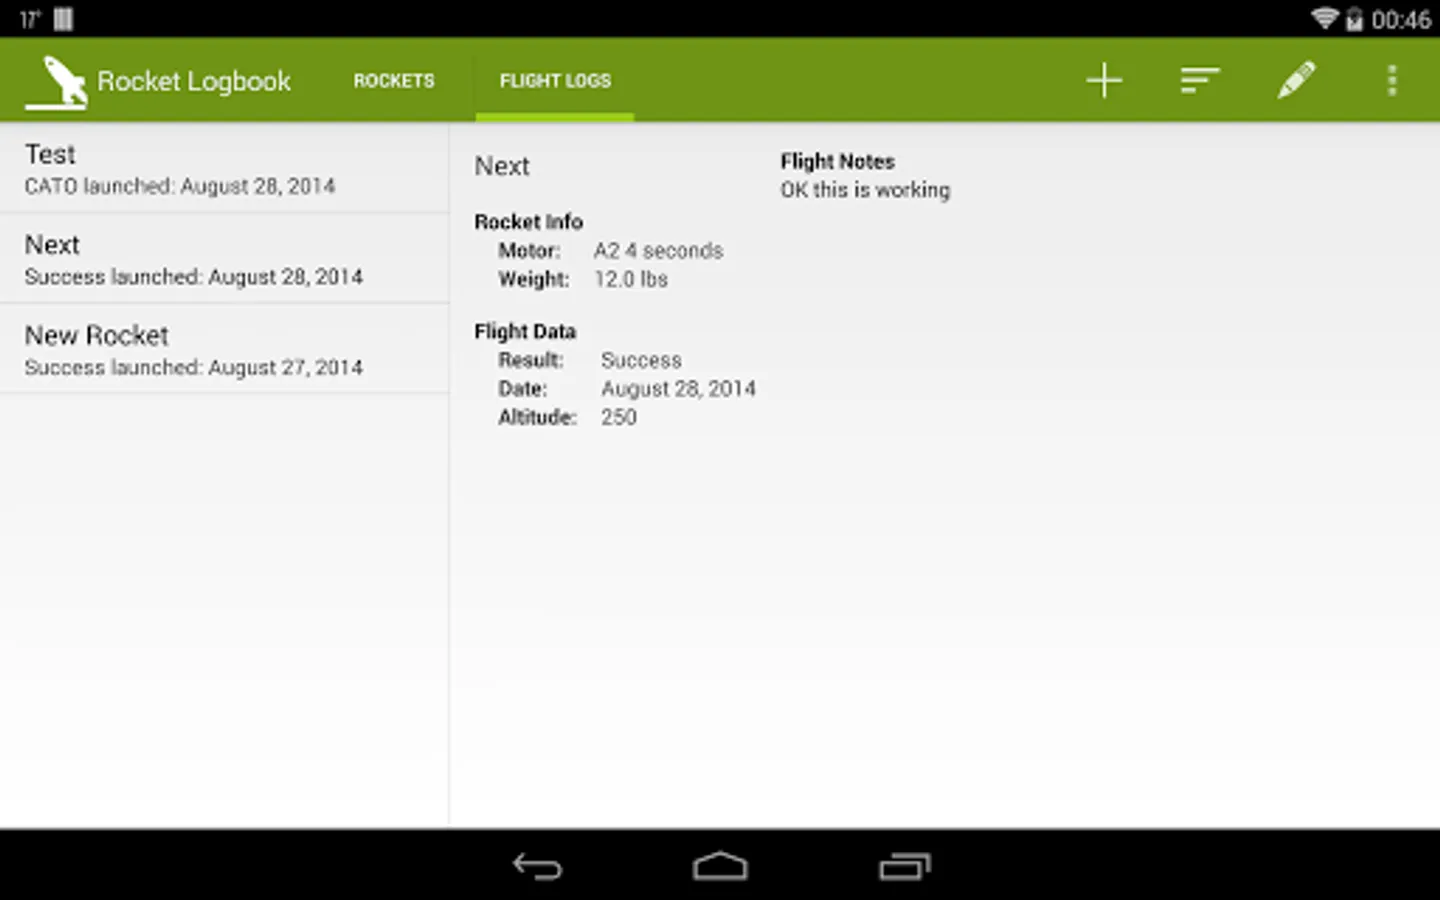Open the recent apps button
1440x900 pixels.
coord(905,866)
